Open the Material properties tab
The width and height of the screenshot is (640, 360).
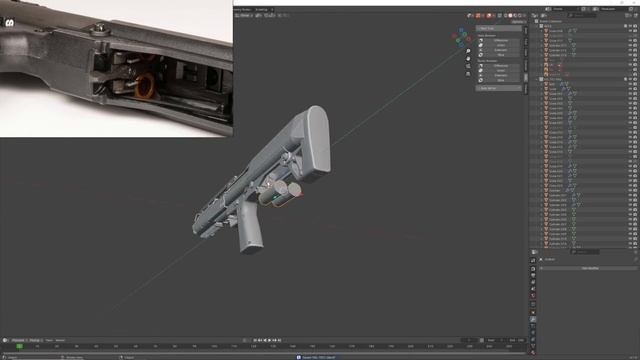point(533,352)
